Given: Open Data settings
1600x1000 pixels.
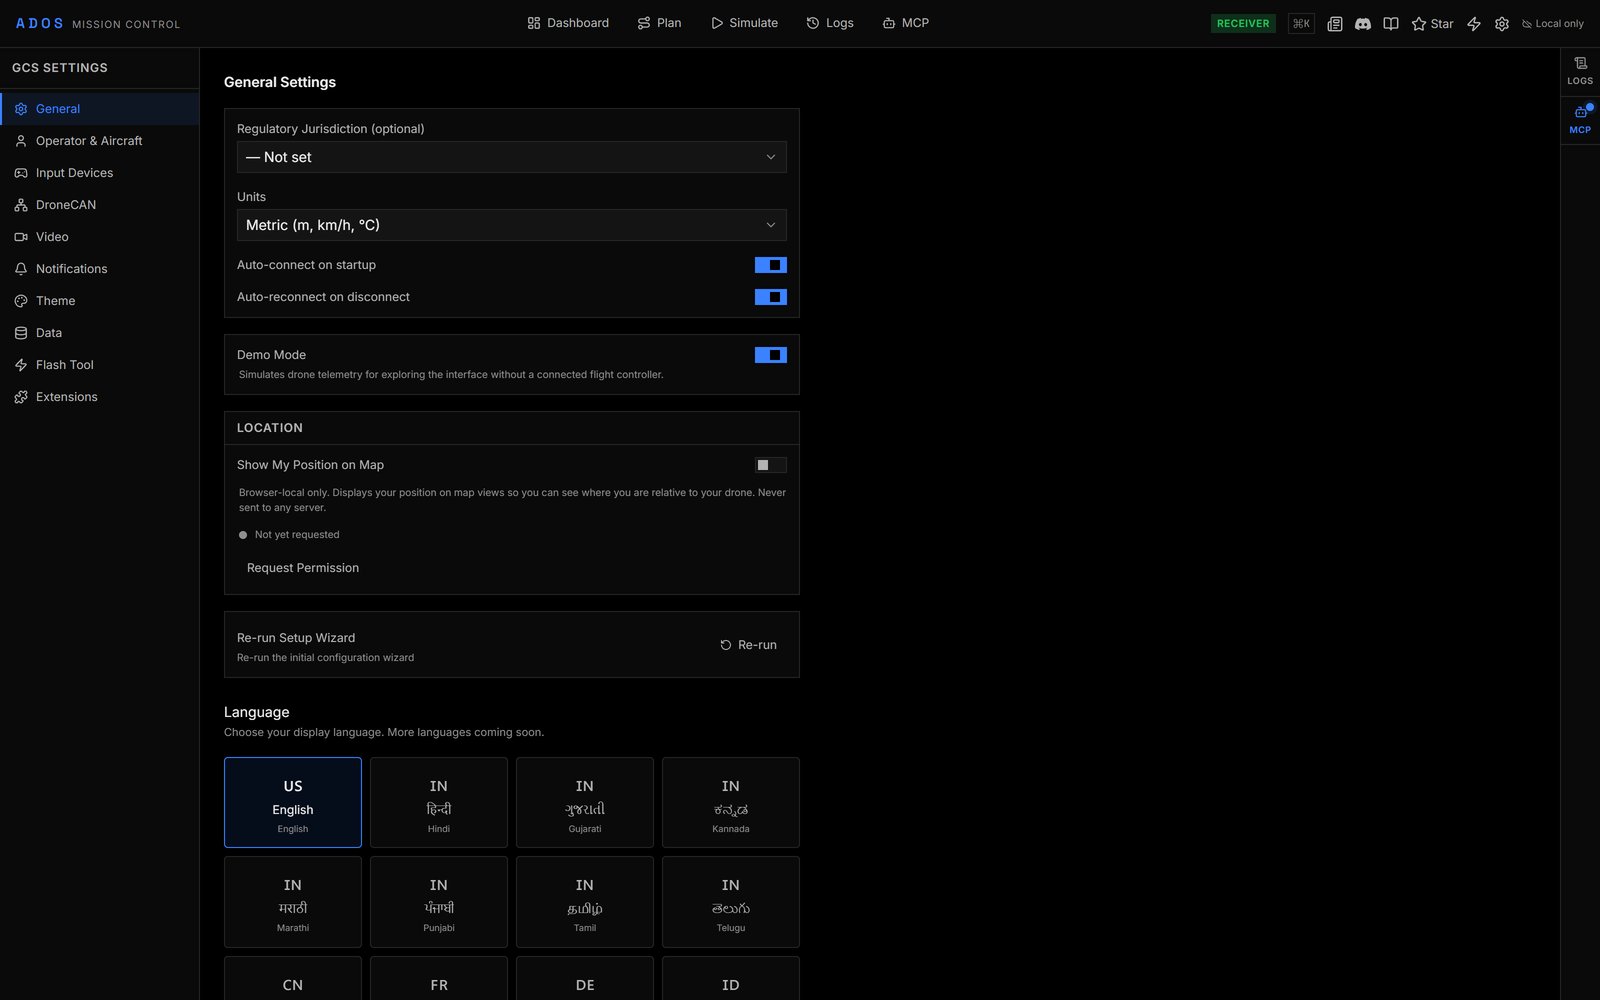Looking at the screenshot, I should 100,333.
